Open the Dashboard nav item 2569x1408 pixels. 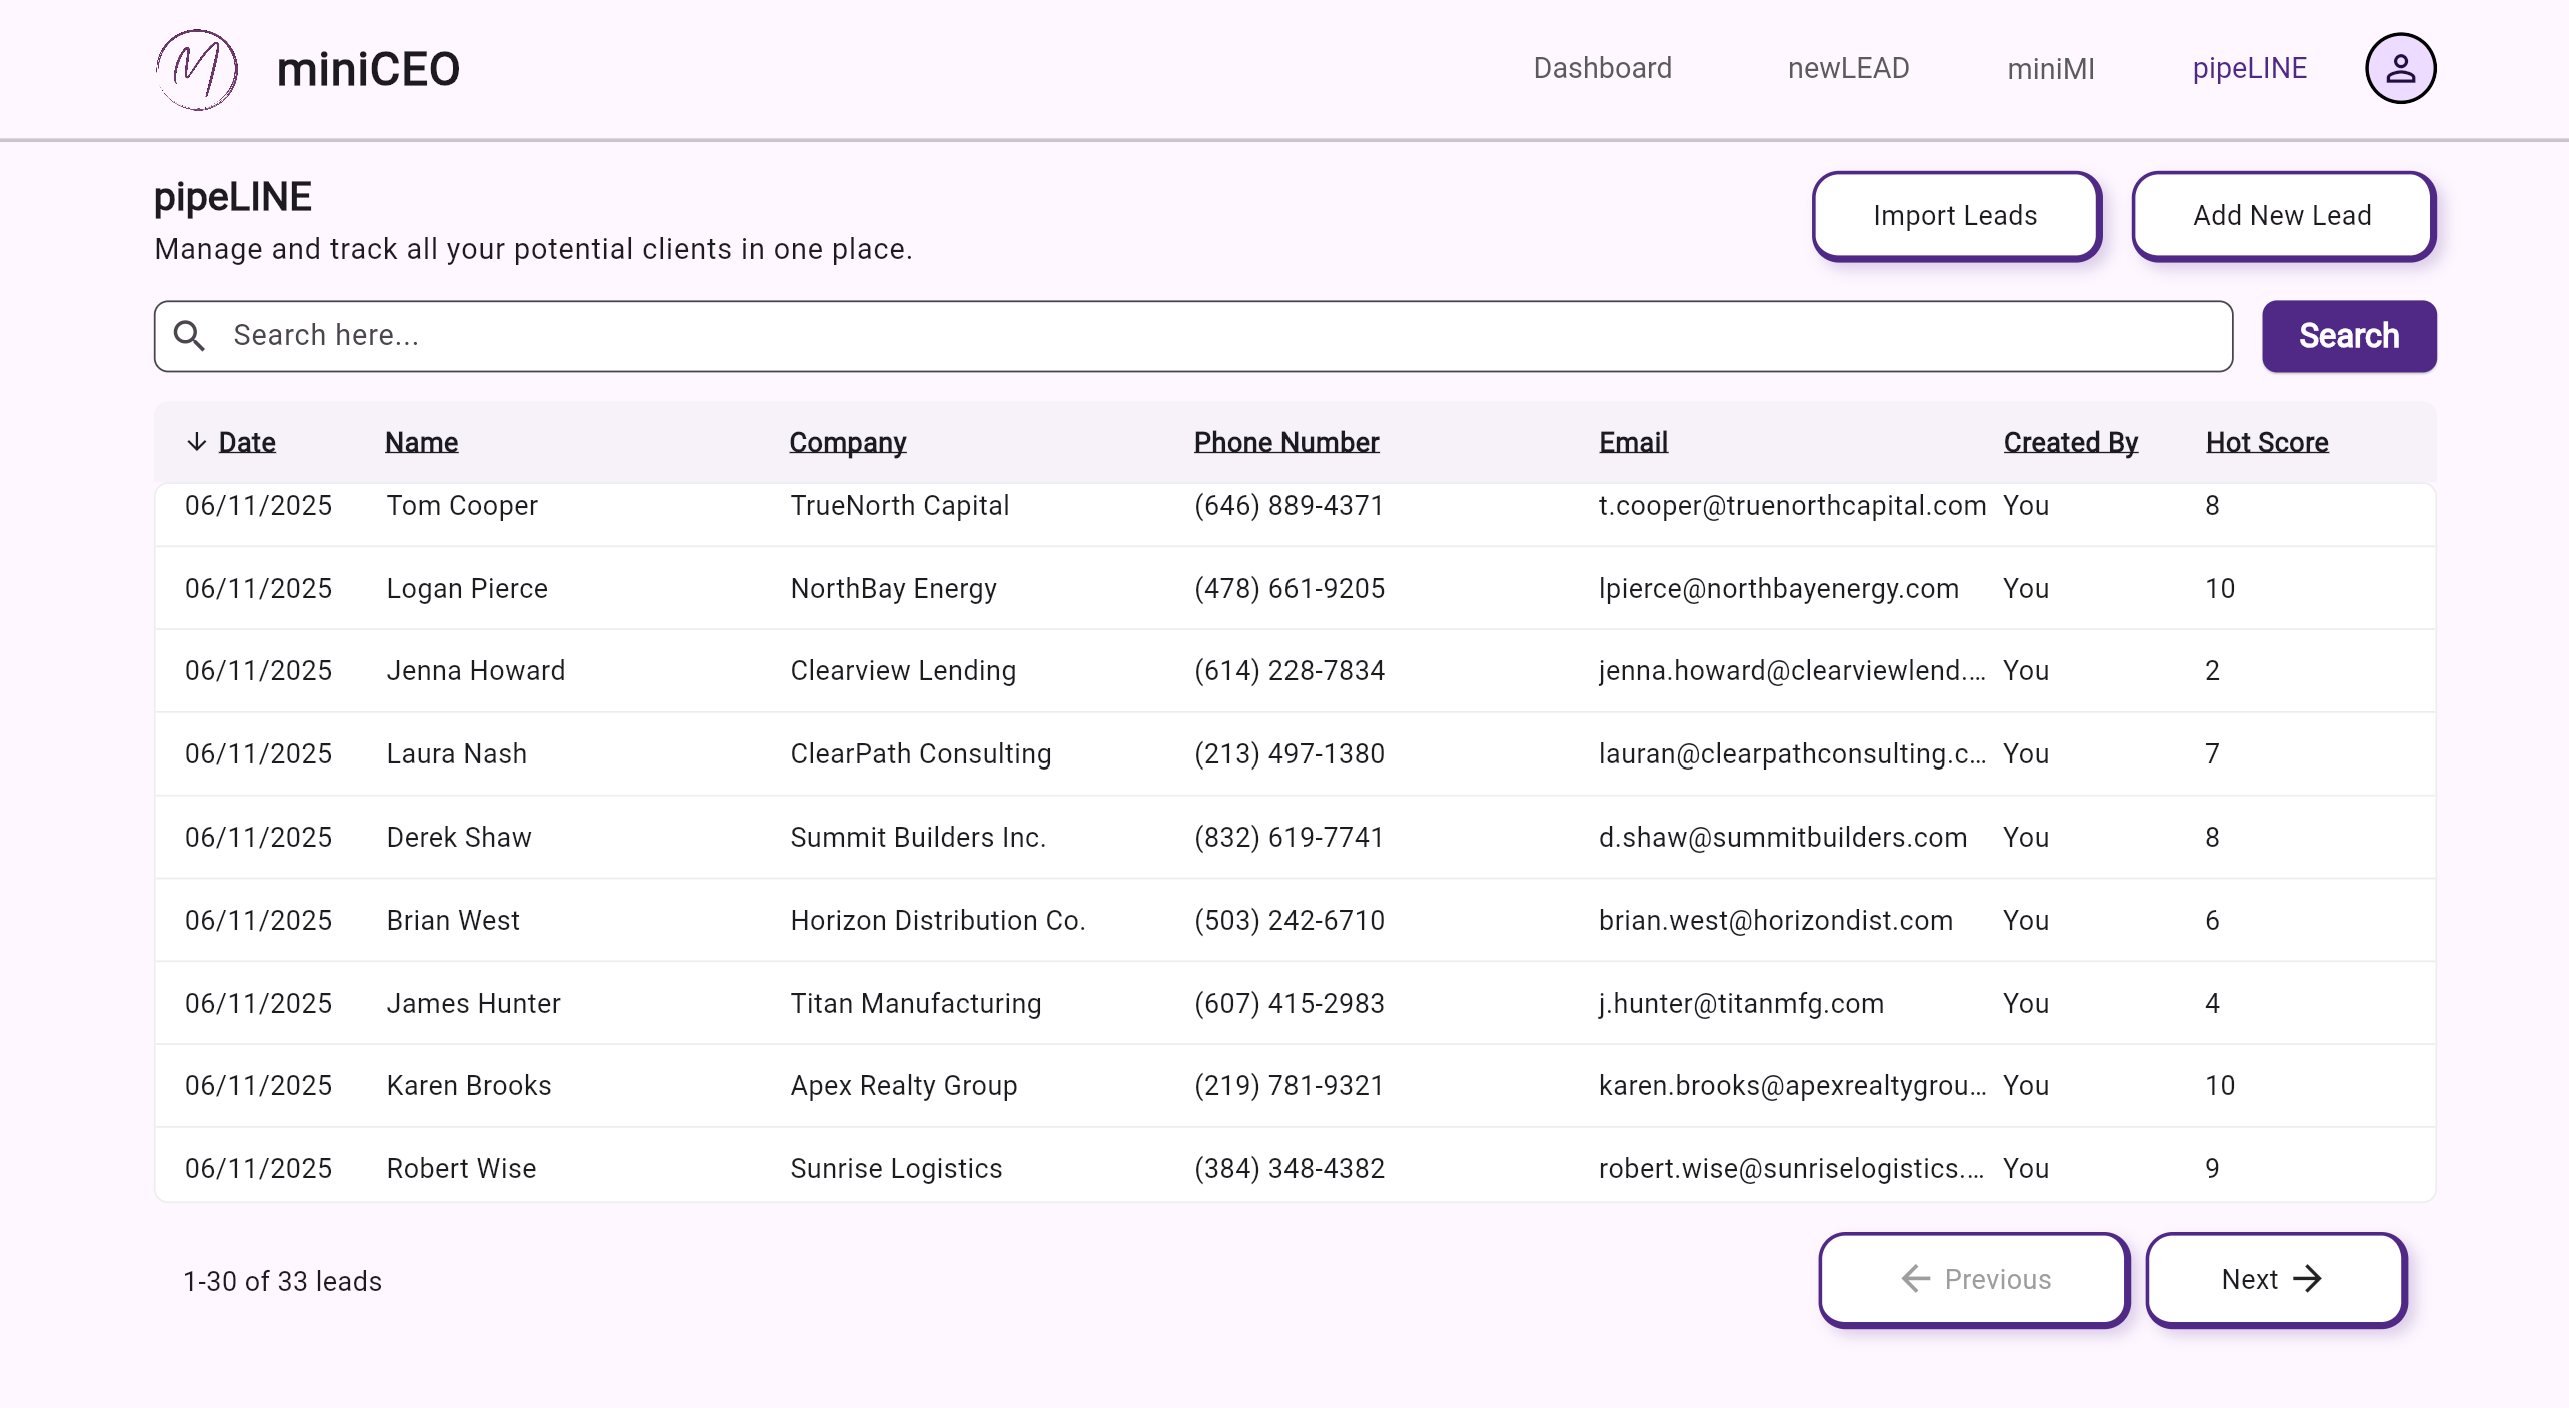[x=1602, y=68]
